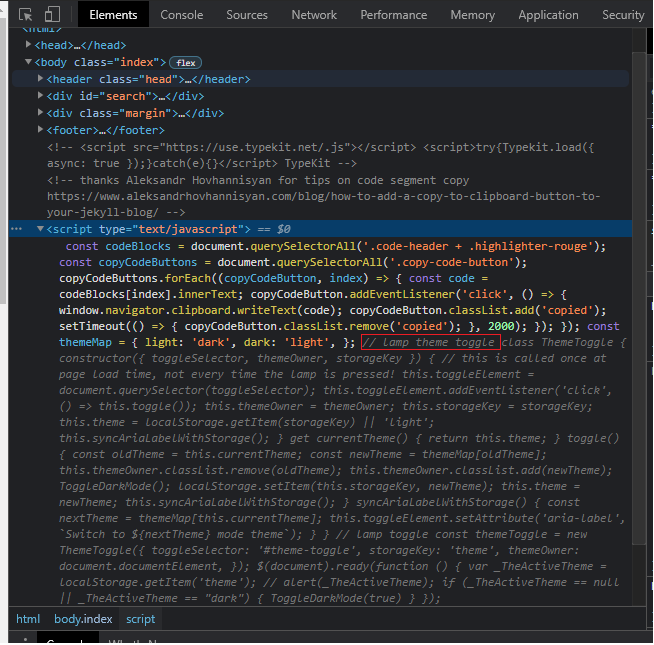
Task: Collapse the body class index node
Action: click(x=28, y=62)
